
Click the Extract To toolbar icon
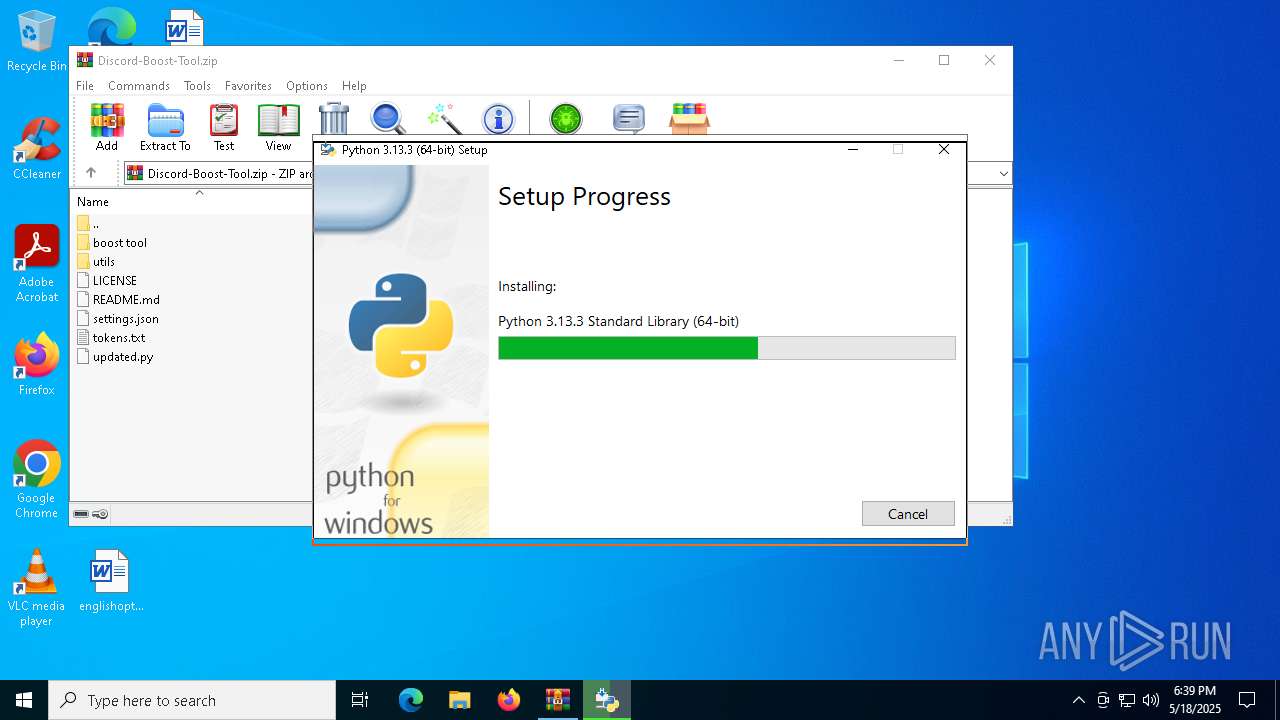coord(165,127)
